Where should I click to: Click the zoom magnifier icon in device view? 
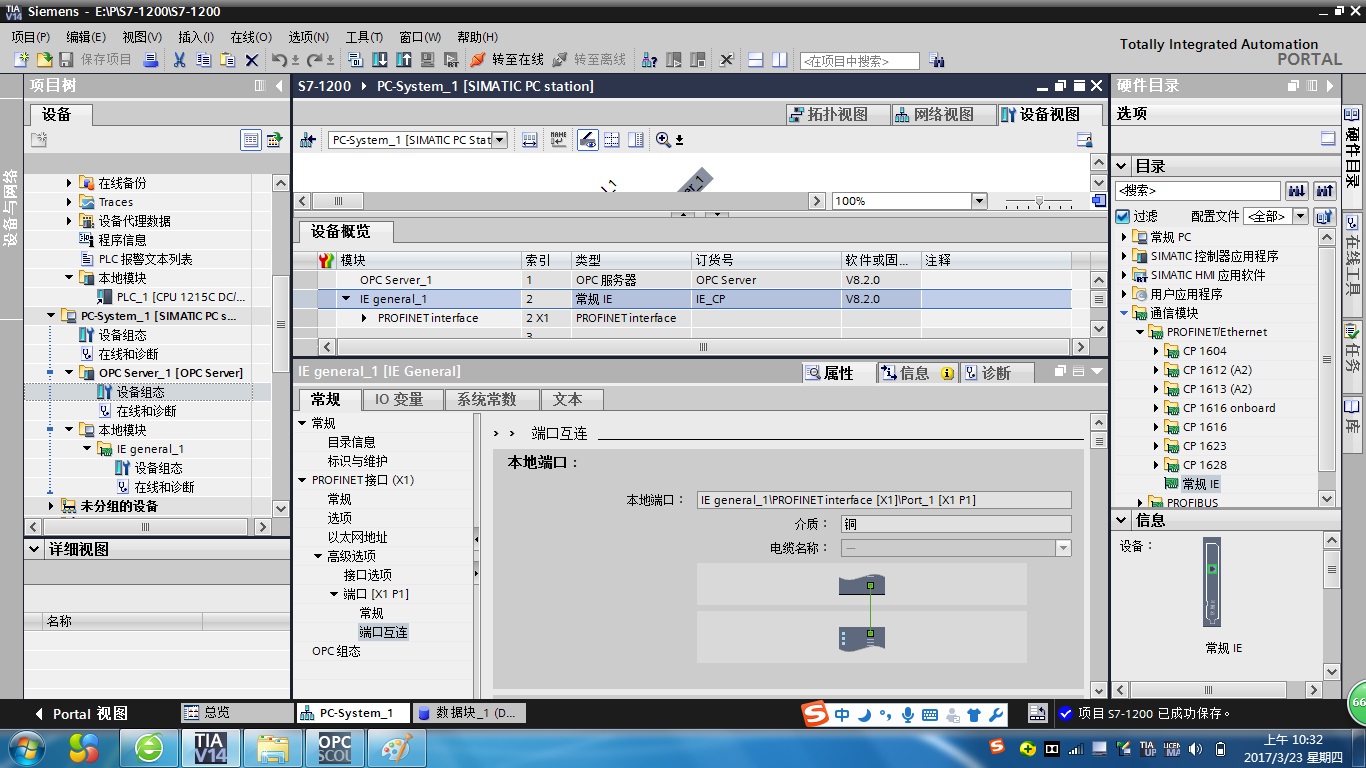click(663, 140)
